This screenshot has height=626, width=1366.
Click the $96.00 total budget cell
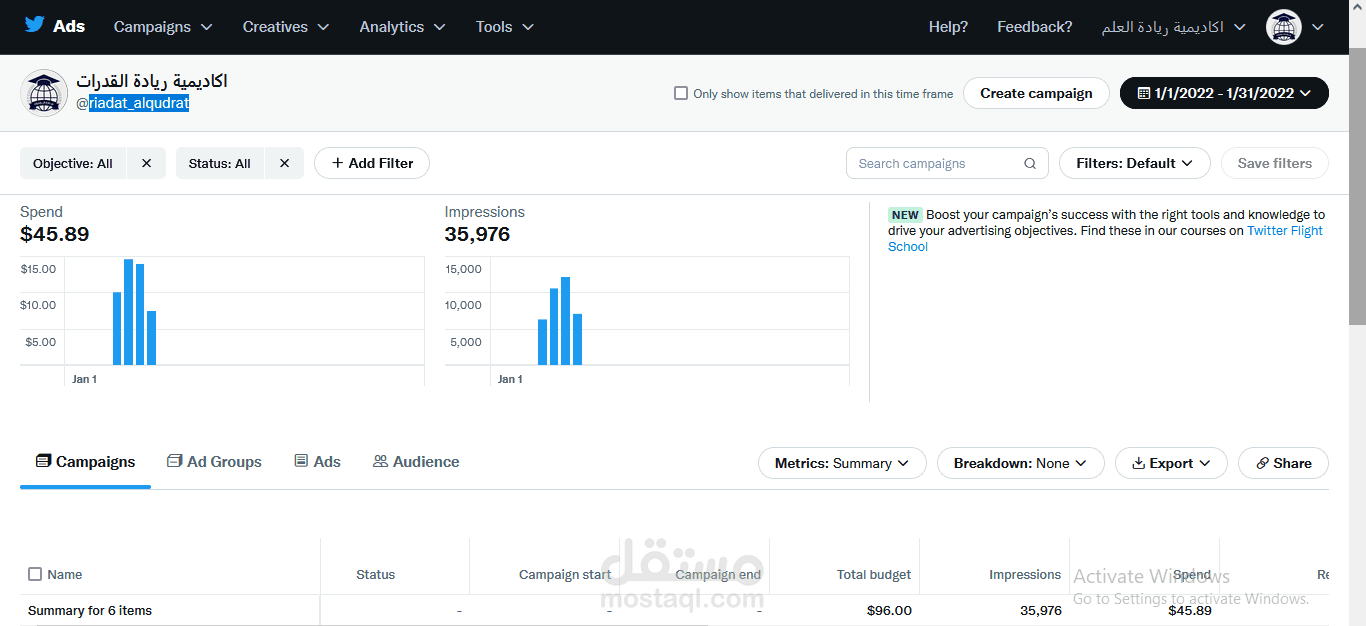(x=889, y=610)
